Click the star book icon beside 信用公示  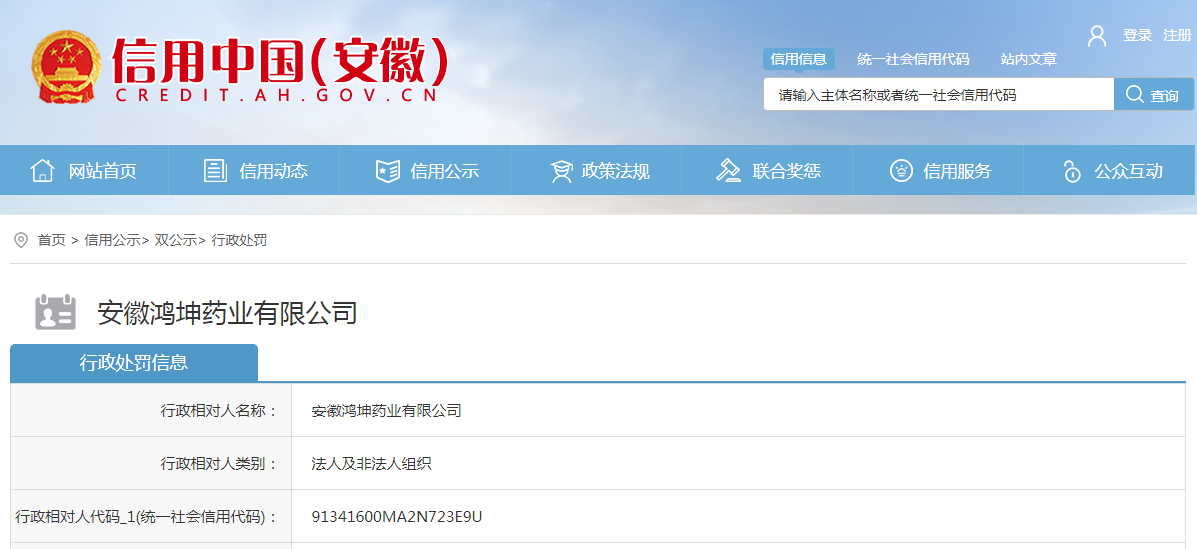tap(388, 171)
